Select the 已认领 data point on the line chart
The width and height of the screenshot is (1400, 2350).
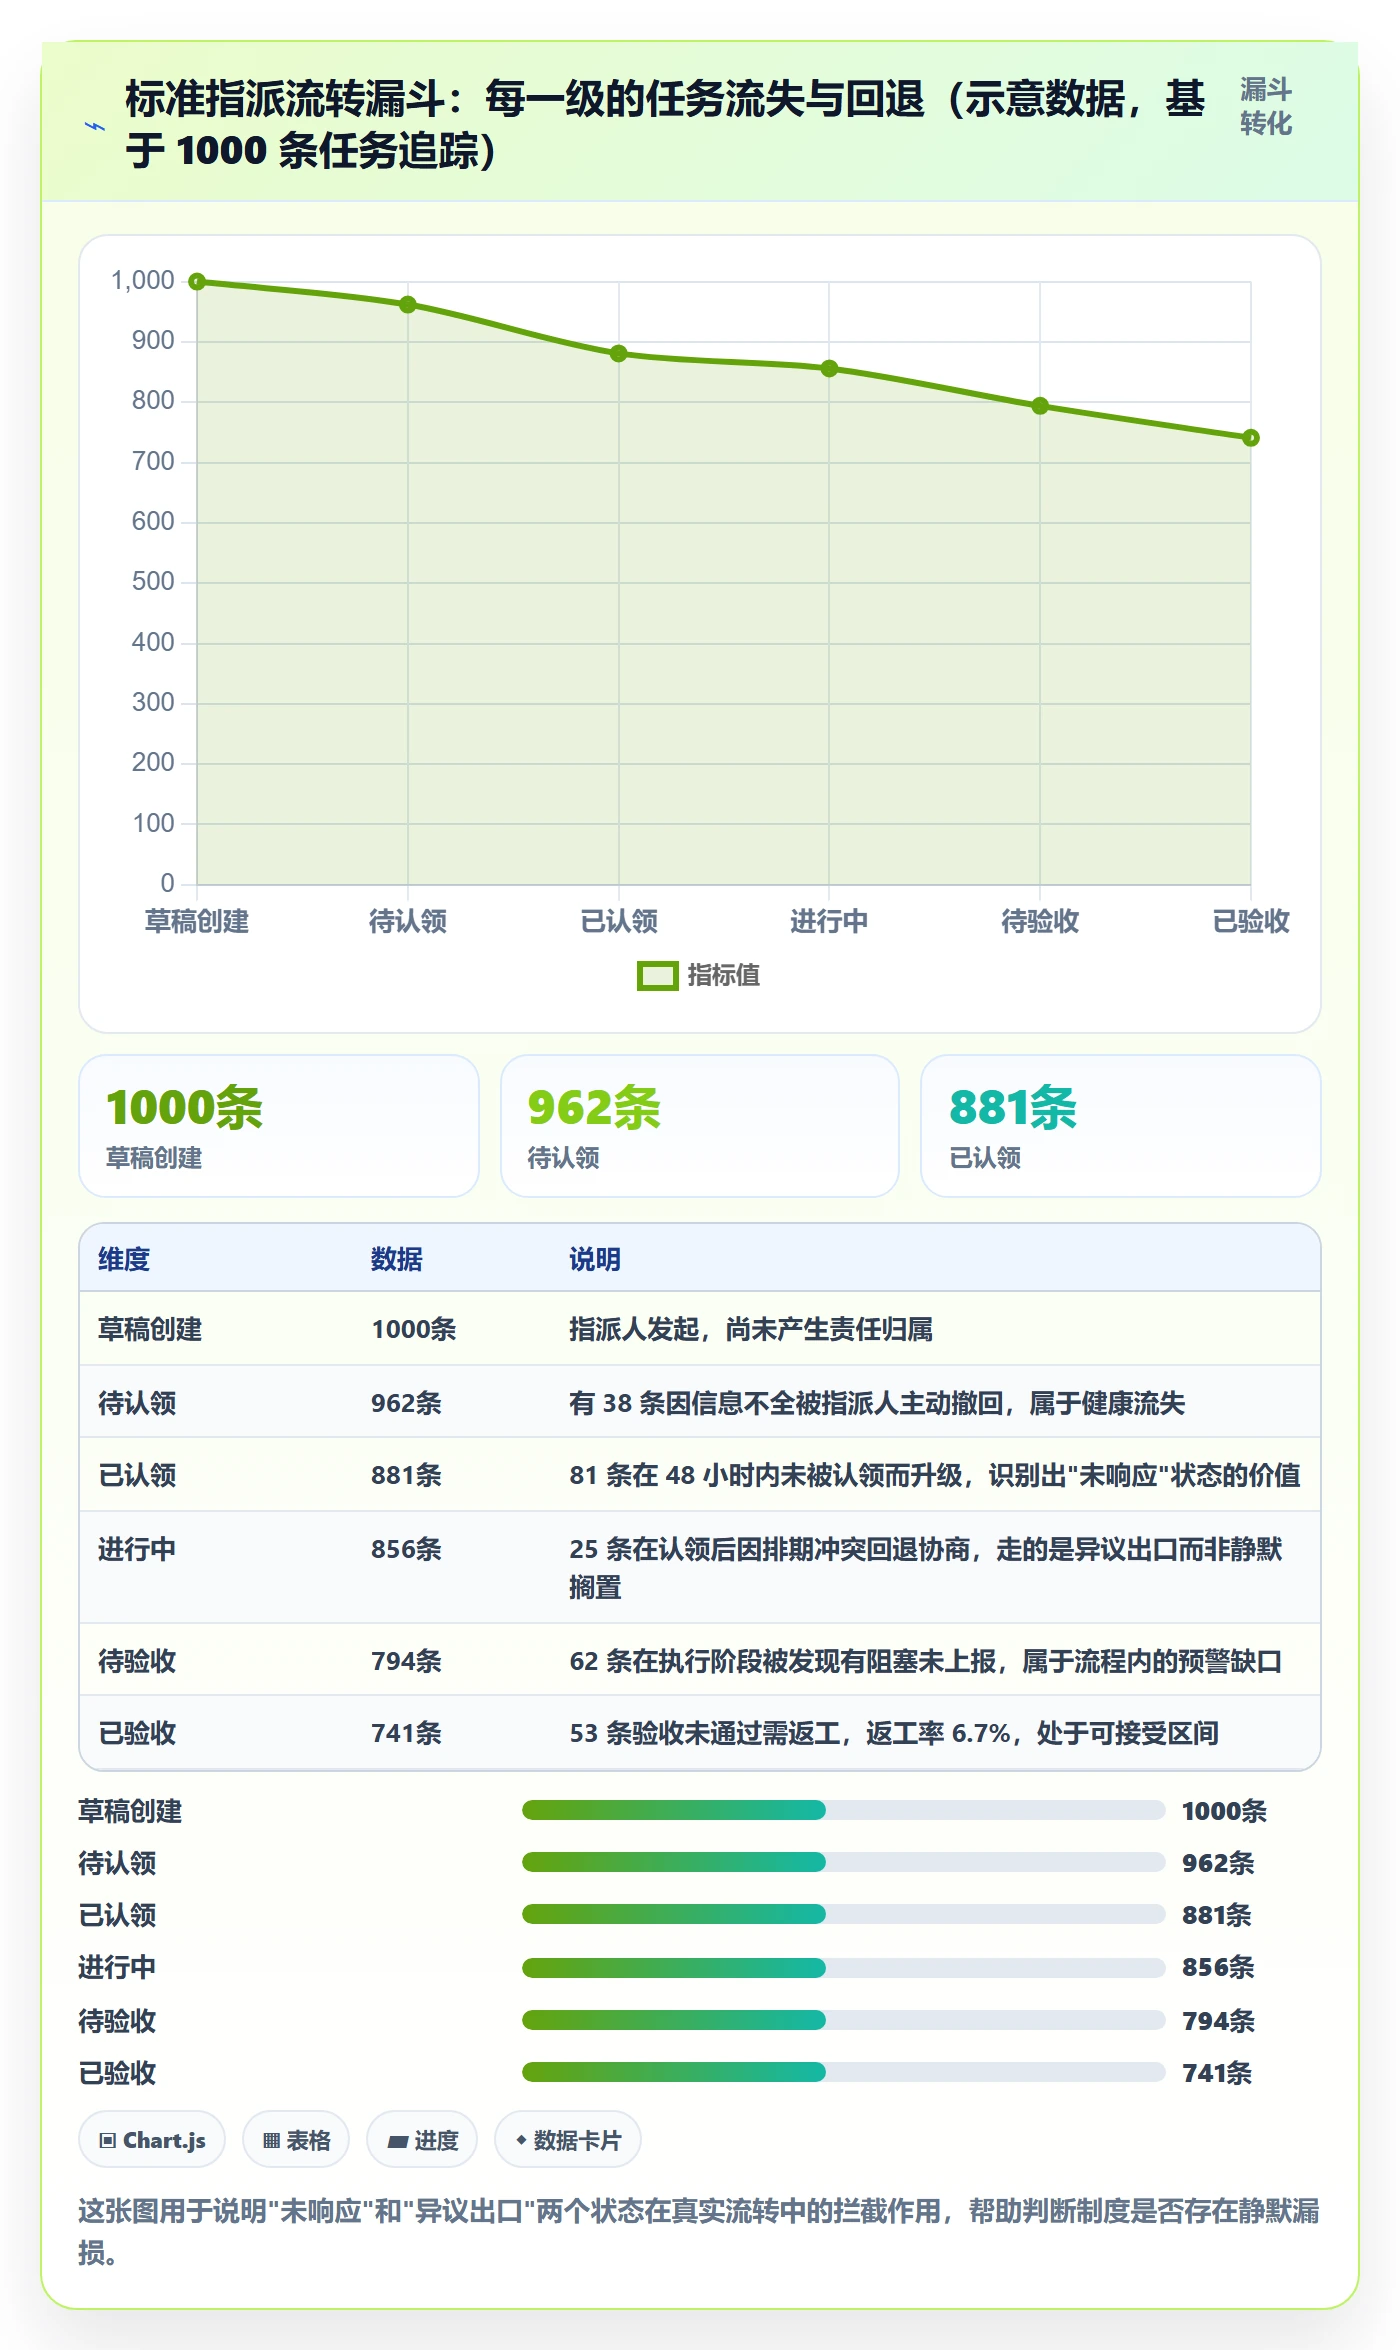pyautogui.click(x=619, y=354)
